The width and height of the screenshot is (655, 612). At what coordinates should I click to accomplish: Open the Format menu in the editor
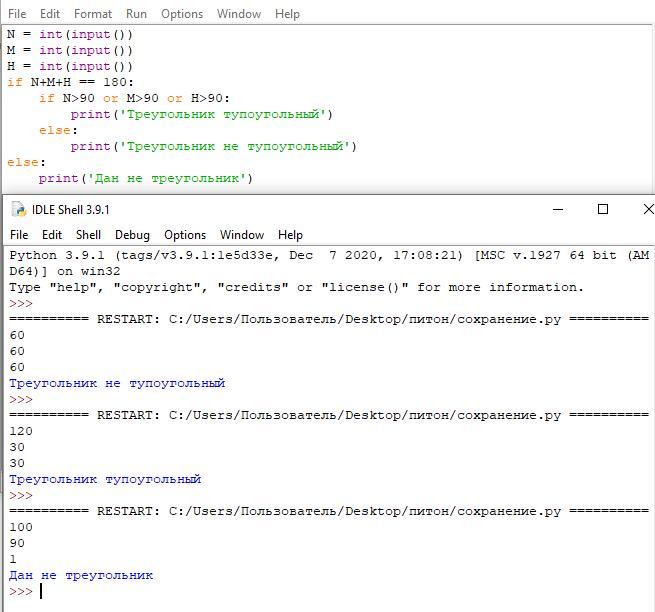93,14
